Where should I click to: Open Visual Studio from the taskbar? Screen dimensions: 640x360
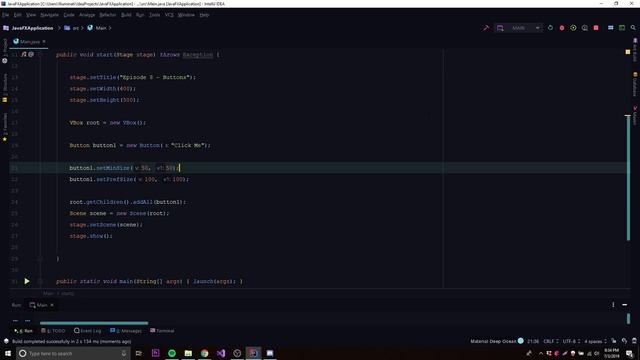221,353
